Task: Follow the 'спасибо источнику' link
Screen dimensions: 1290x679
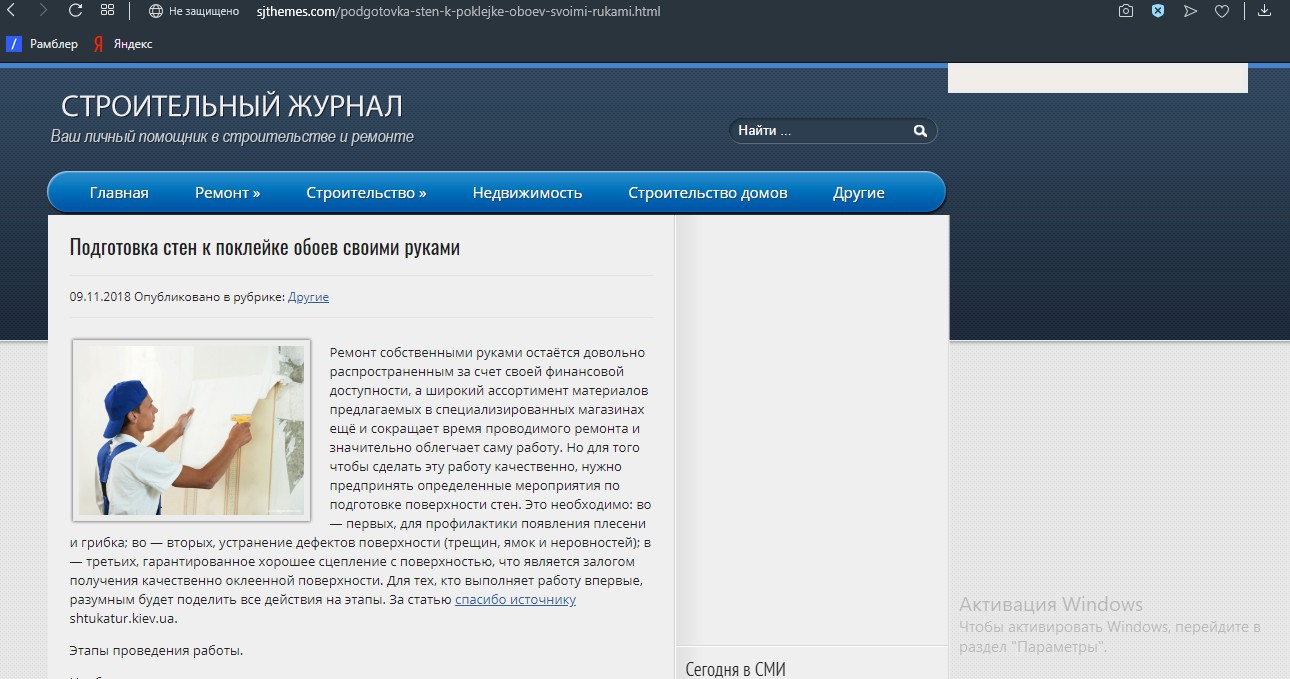Action: [x=515, y=600]
